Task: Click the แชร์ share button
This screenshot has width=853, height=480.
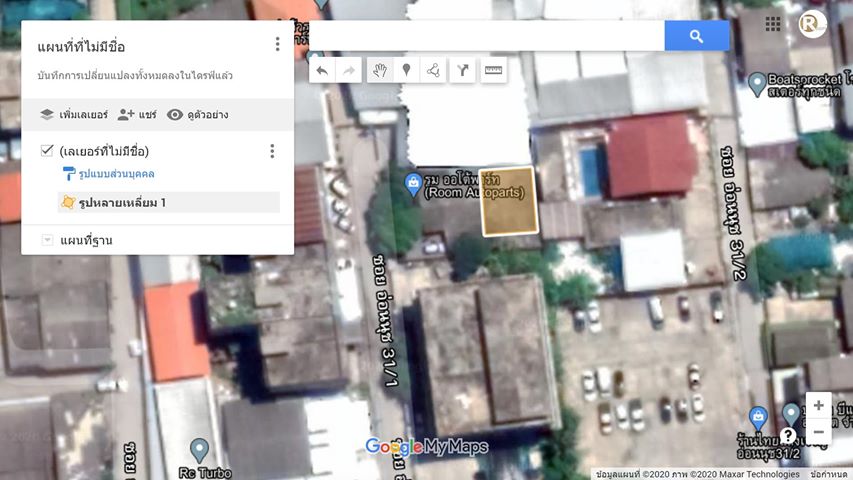Action: [137, 115]
